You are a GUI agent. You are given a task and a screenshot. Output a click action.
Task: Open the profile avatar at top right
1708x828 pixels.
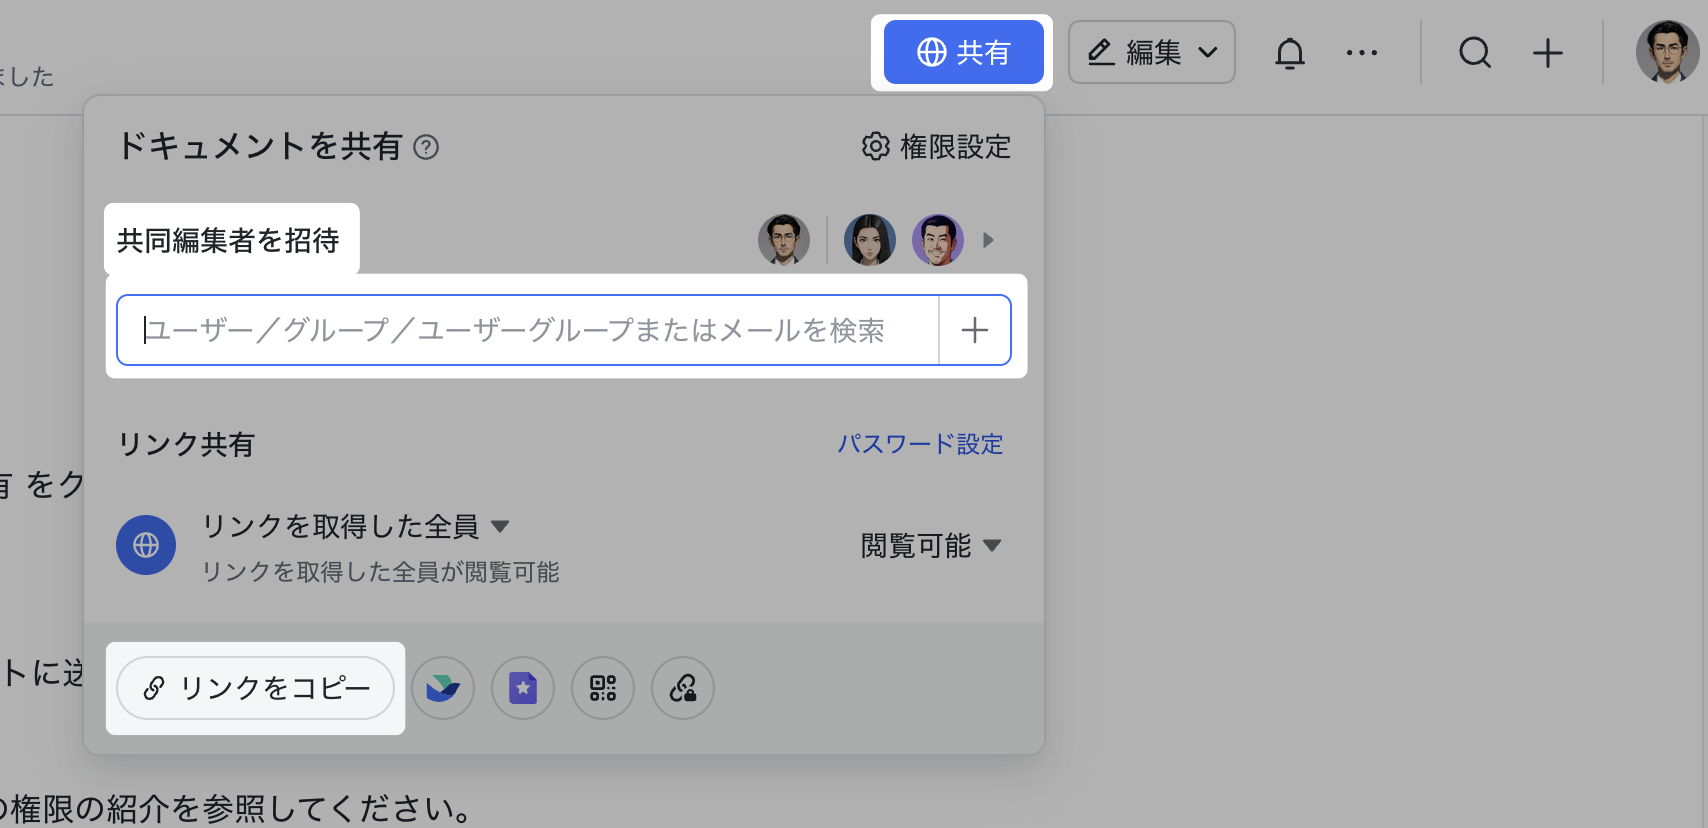(x=1667, y=52)
